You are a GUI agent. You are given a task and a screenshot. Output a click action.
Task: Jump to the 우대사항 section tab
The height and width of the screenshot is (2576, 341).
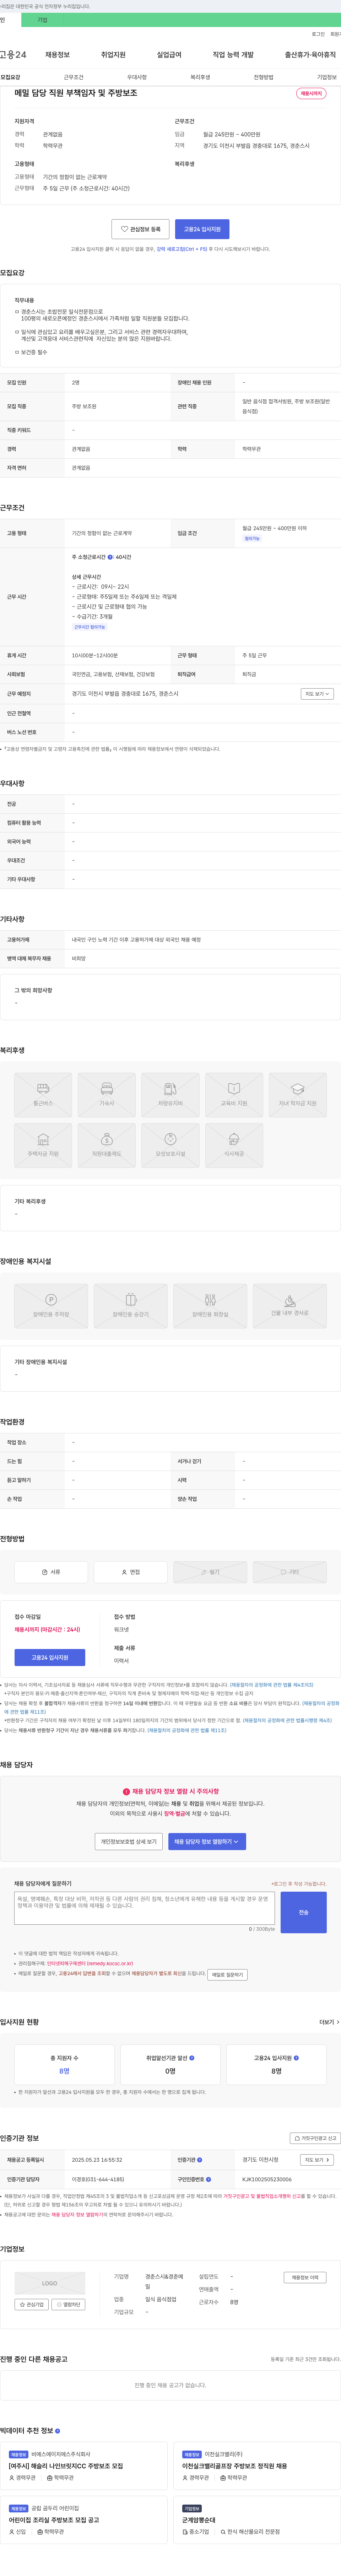click(137, 77)
